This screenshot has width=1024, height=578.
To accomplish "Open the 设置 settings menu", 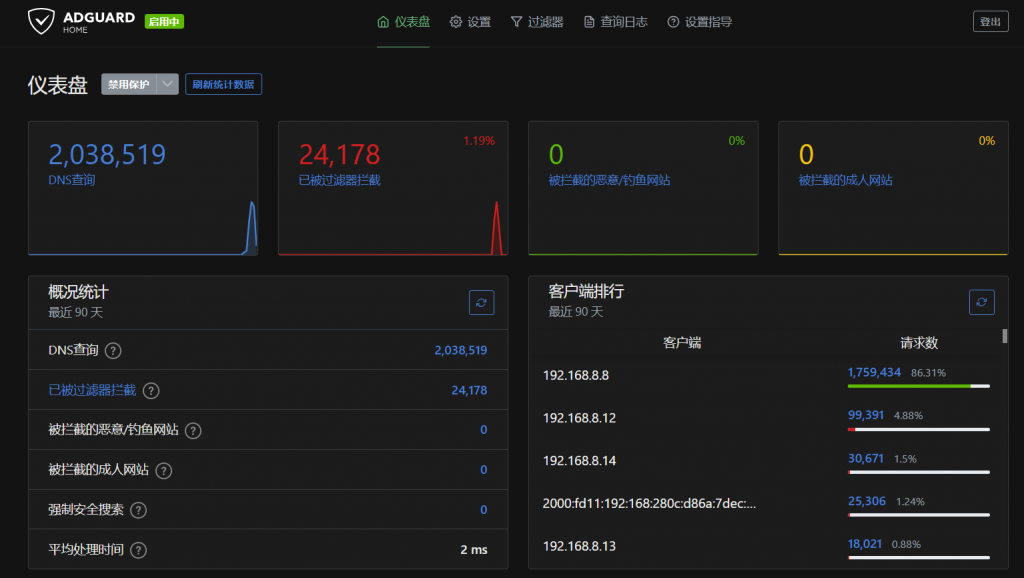I will tap(470, 22).
